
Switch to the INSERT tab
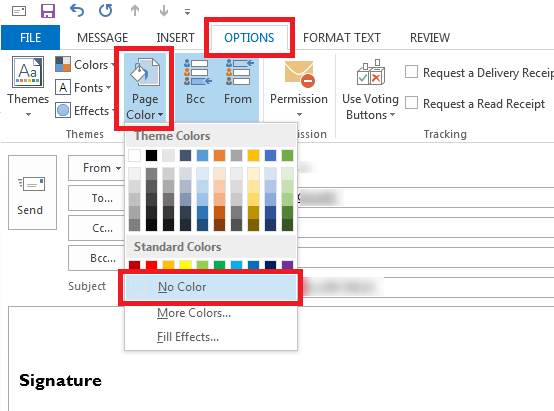[x=175, y=37]
